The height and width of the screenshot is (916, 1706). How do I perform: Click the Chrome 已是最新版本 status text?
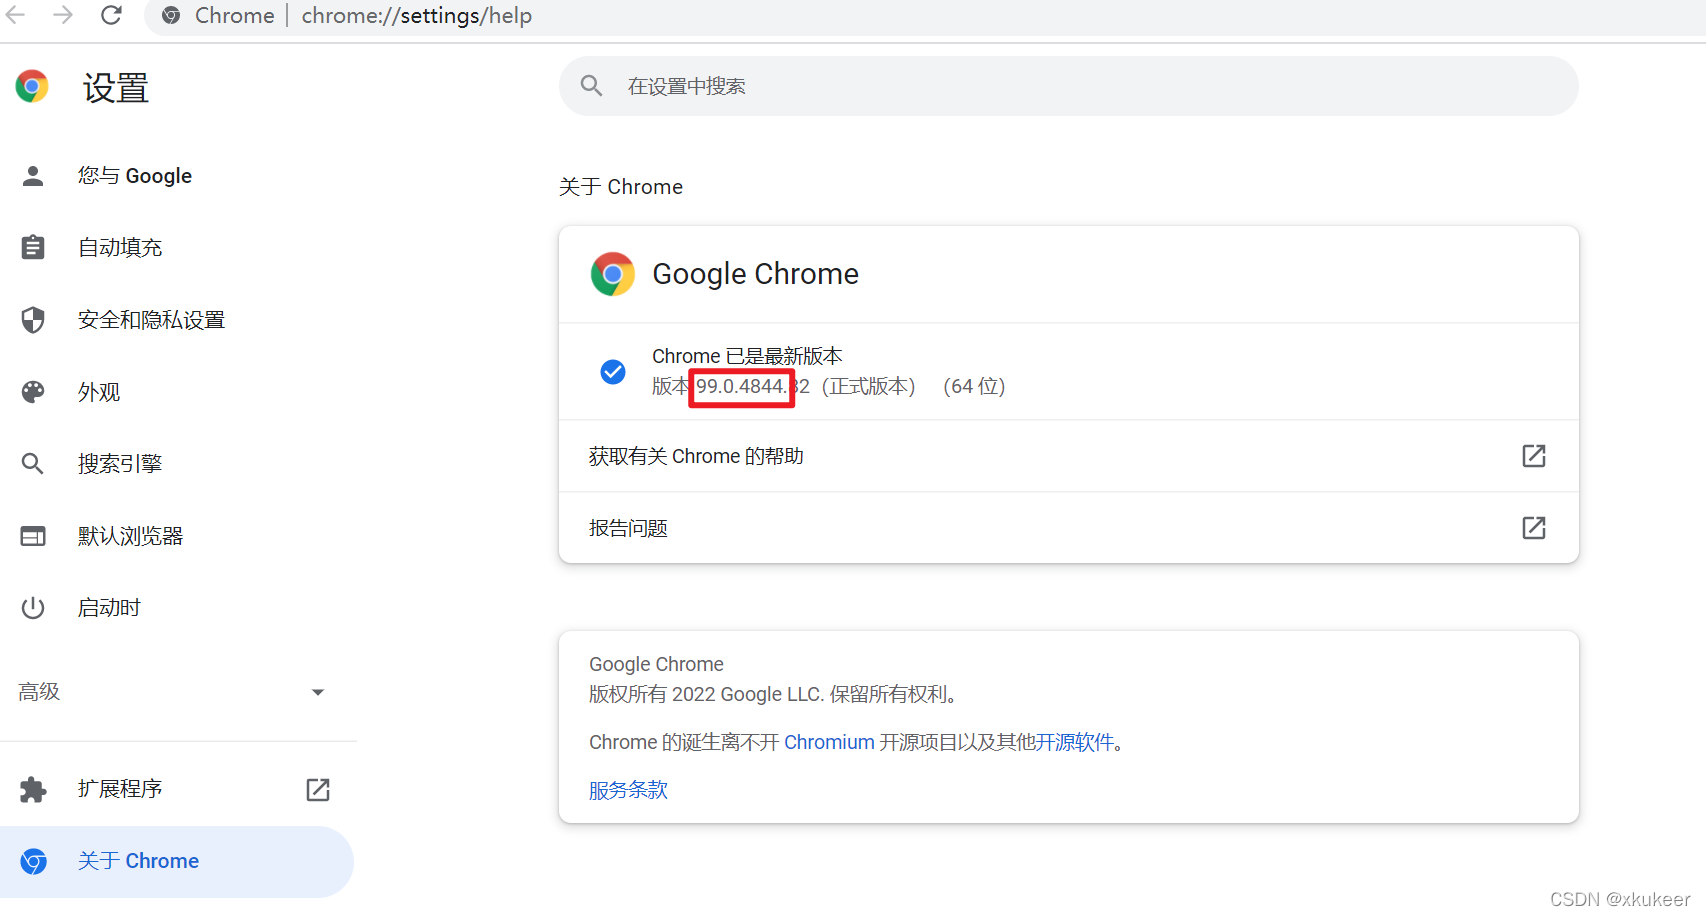(747, 356)
